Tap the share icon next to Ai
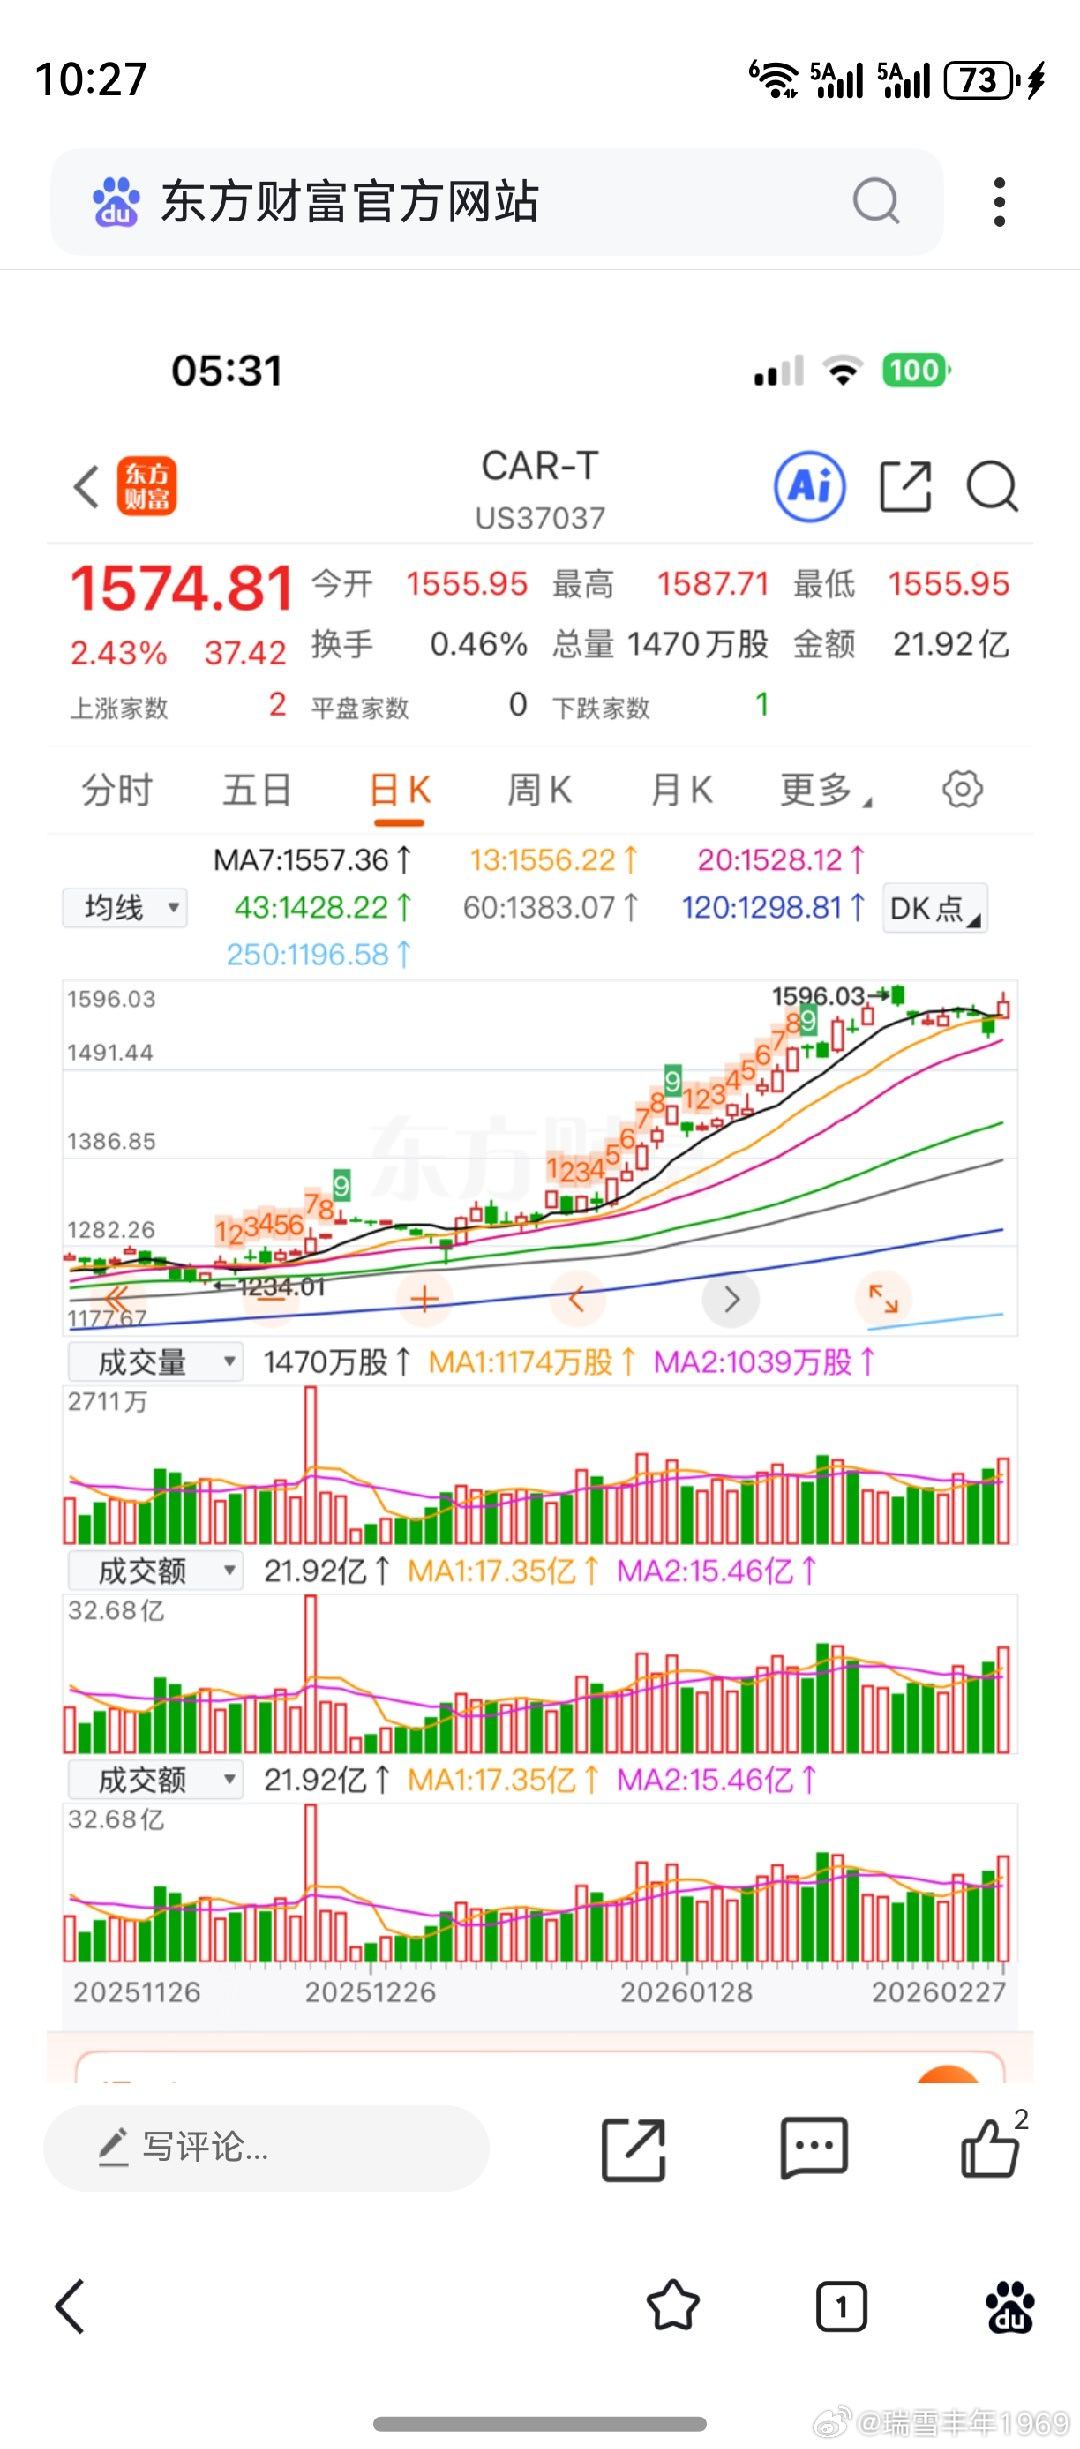Image resolution: width=1080 pixels, height=2449 pixels. [x=905, y=487]
